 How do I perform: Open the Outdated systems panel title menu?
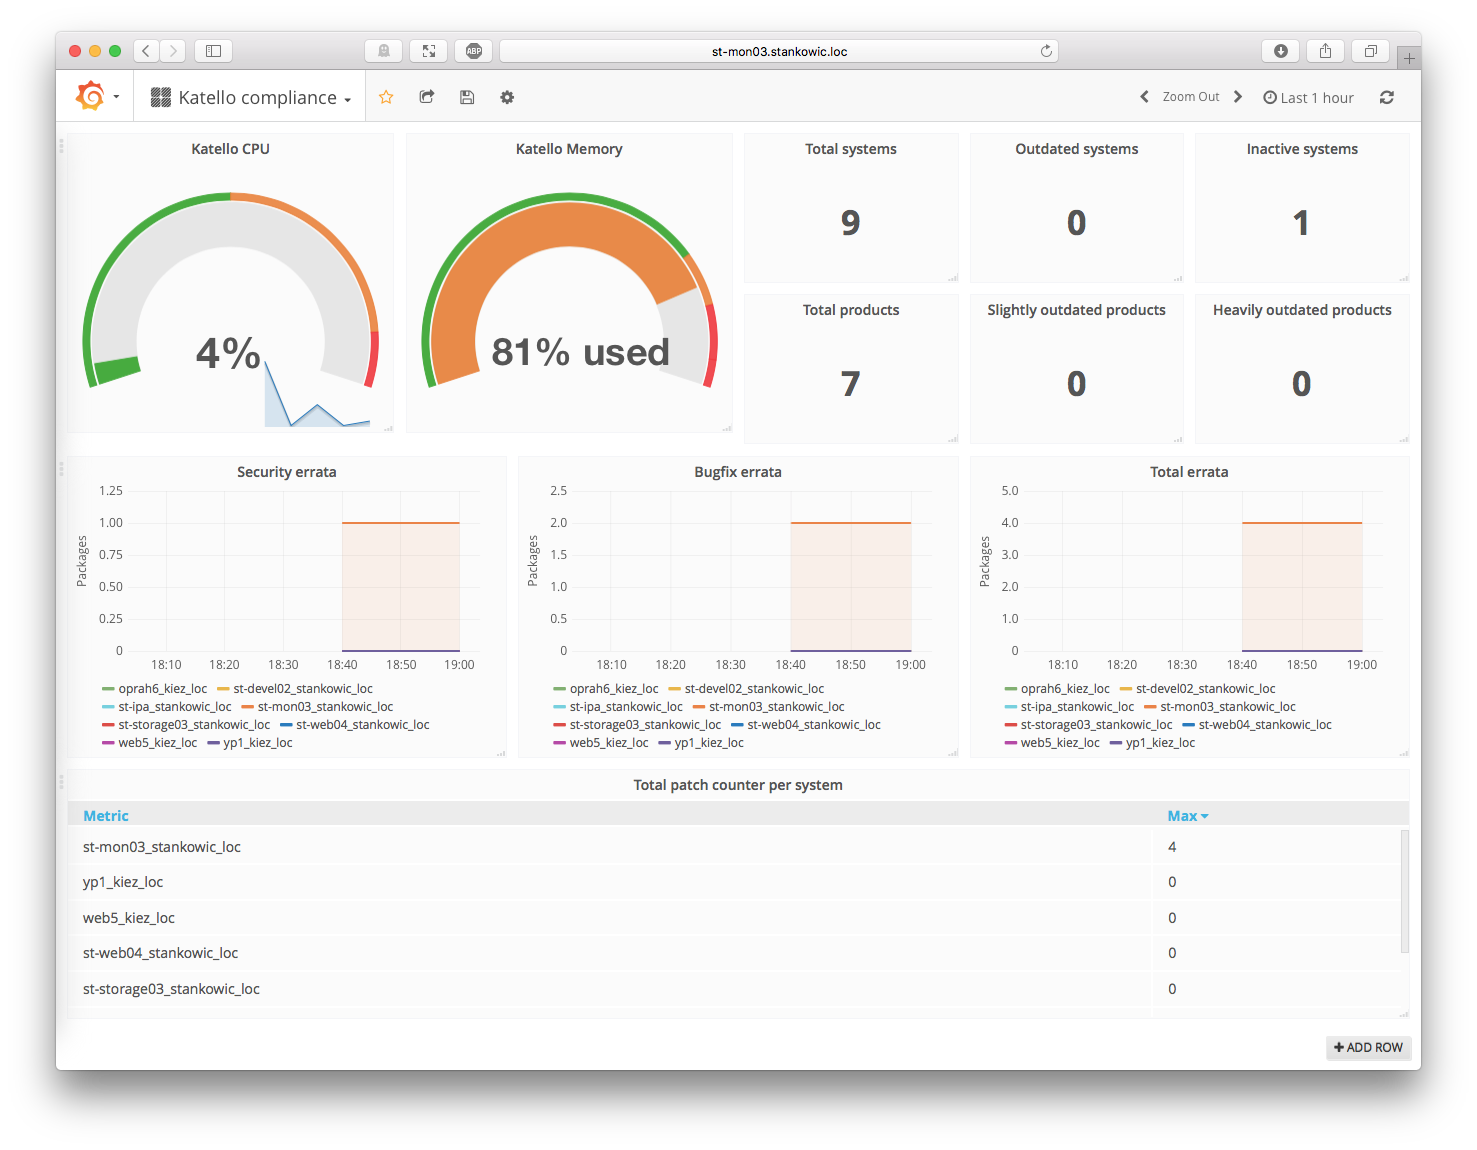pyautogui.click(x=1077, y=149)
